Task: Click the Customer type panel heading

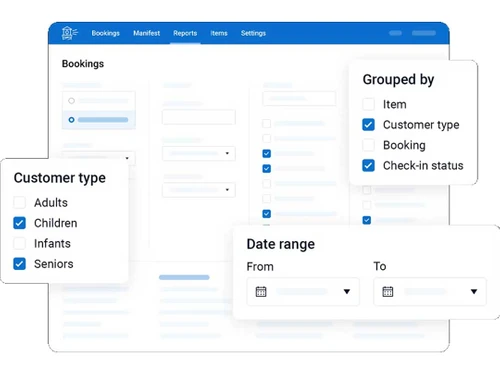Action: [x=60, y=178]
